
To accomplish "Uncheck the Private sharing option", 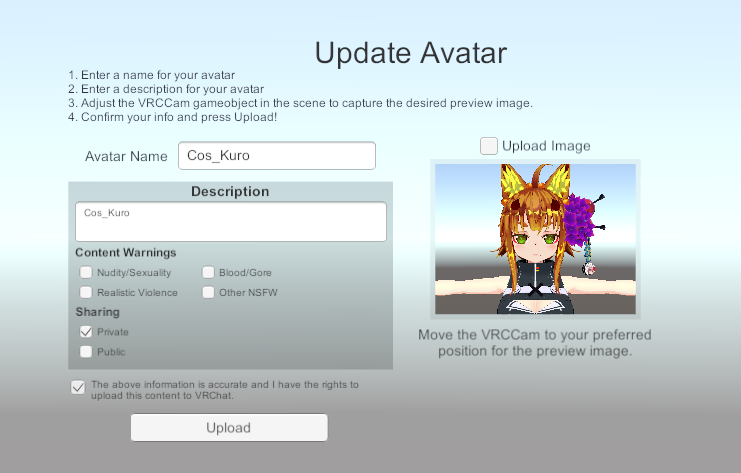I will point(87,331).
